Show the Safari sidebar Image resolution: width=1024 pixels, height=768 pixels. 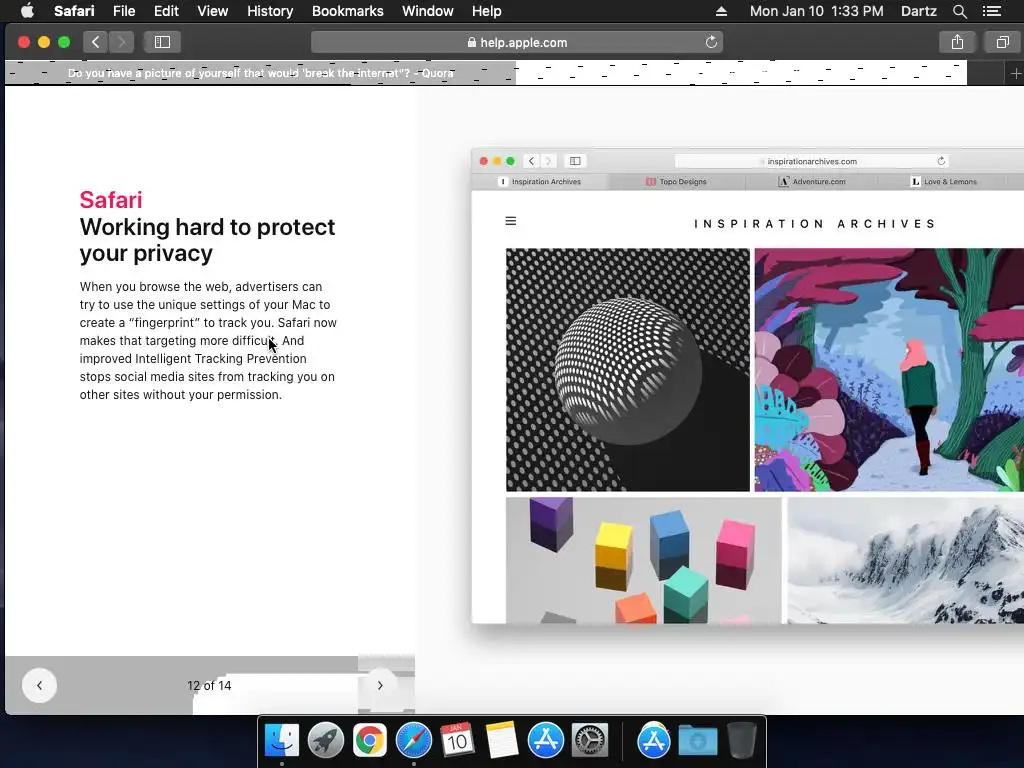tap(162, 42)
